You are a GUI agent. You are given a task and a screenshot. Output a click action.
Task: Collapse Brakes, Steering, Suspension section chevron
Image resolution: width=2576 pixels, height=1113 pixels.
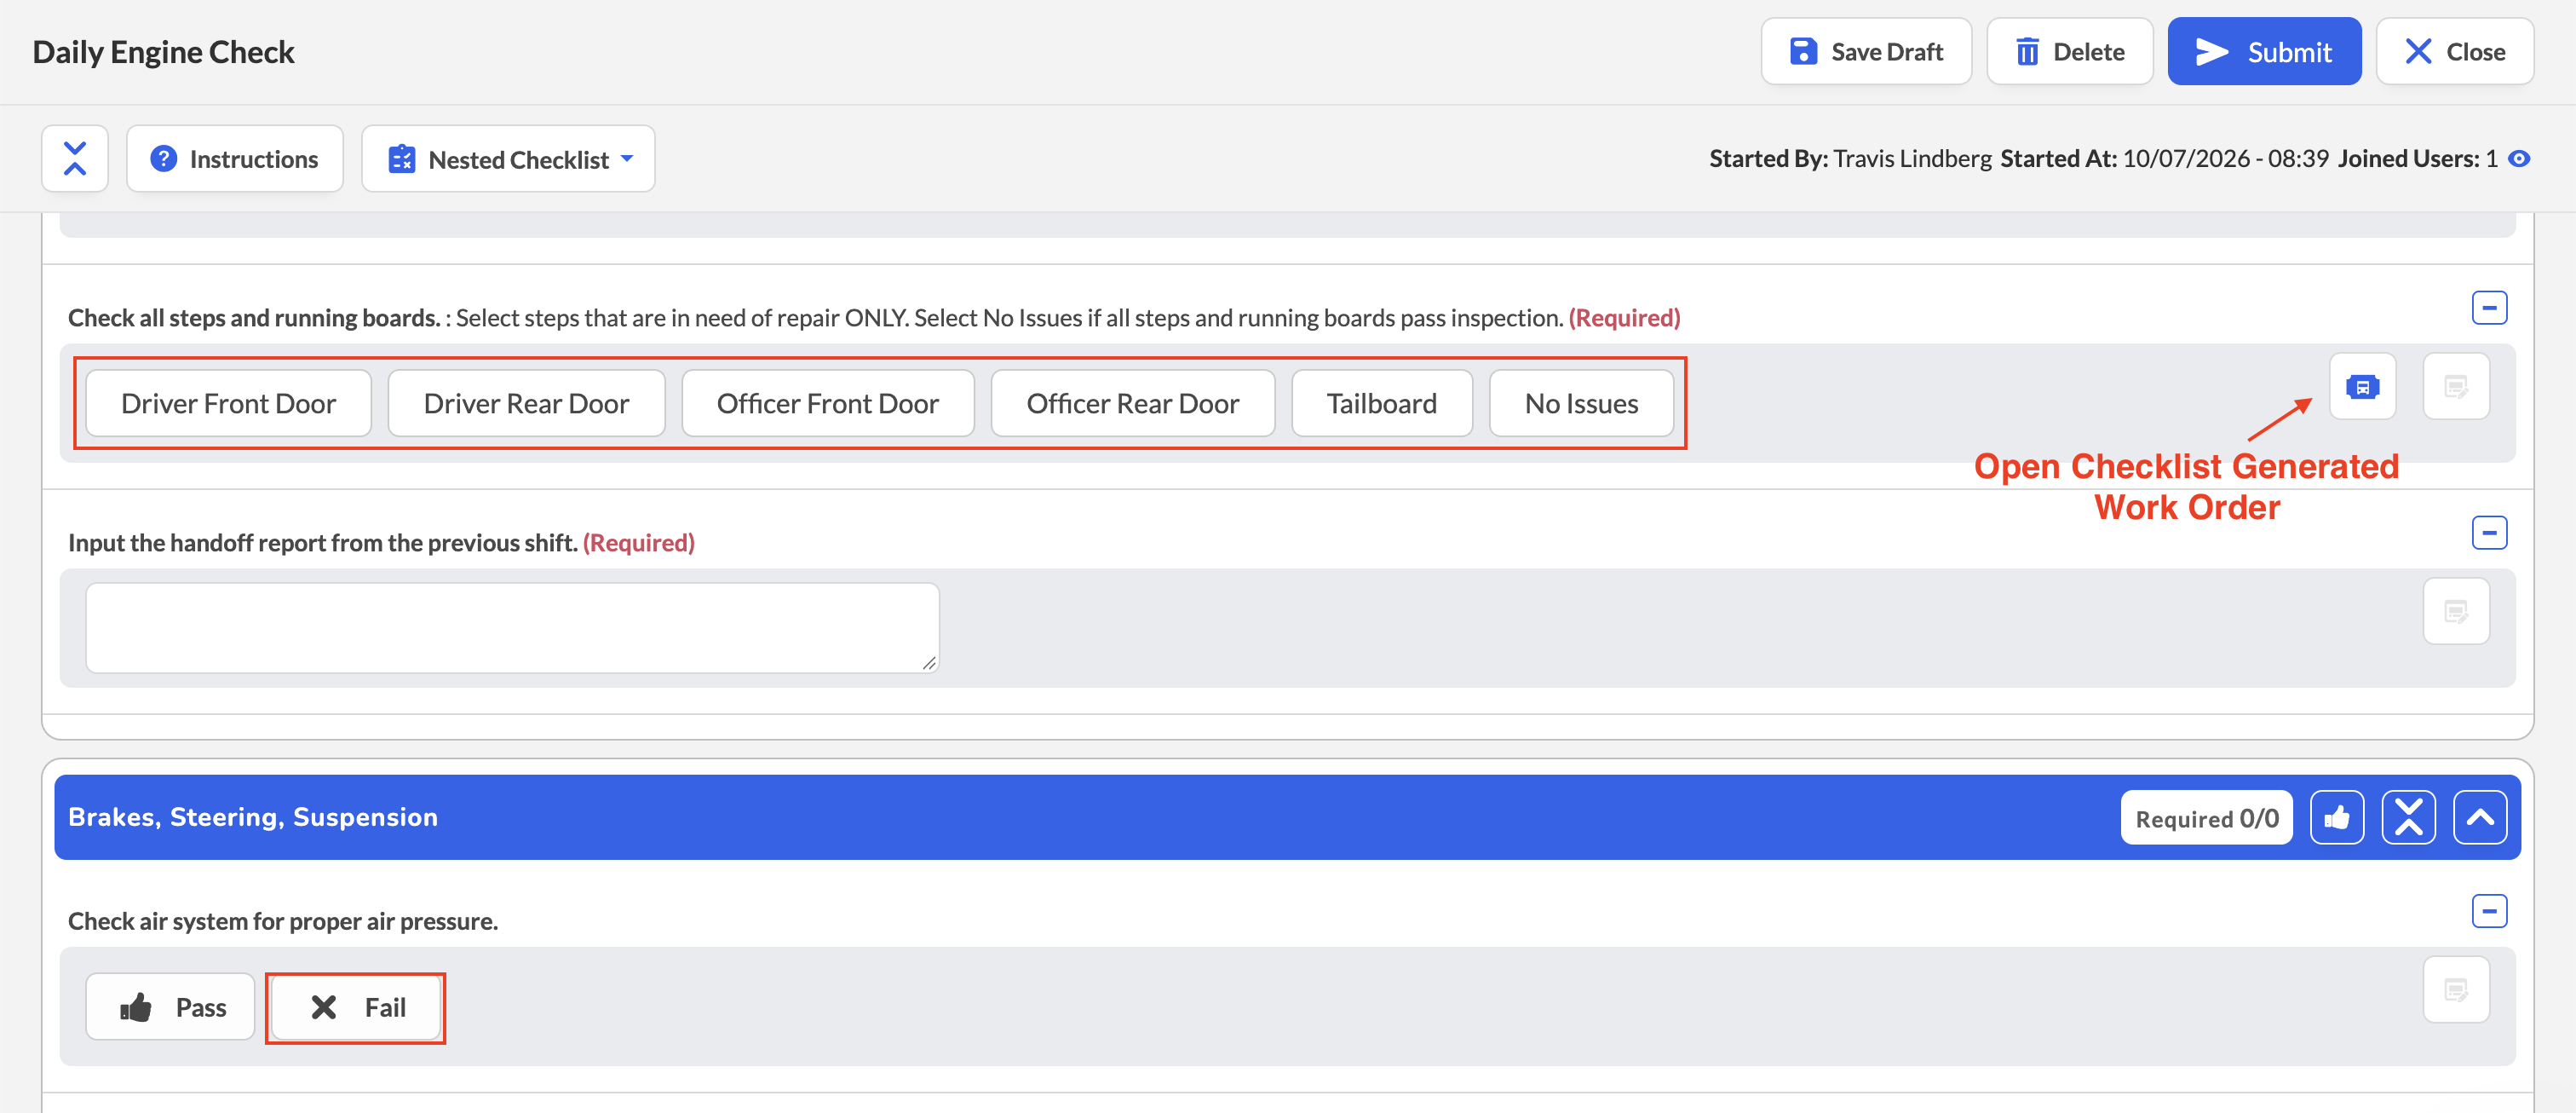click(2480, 817)
